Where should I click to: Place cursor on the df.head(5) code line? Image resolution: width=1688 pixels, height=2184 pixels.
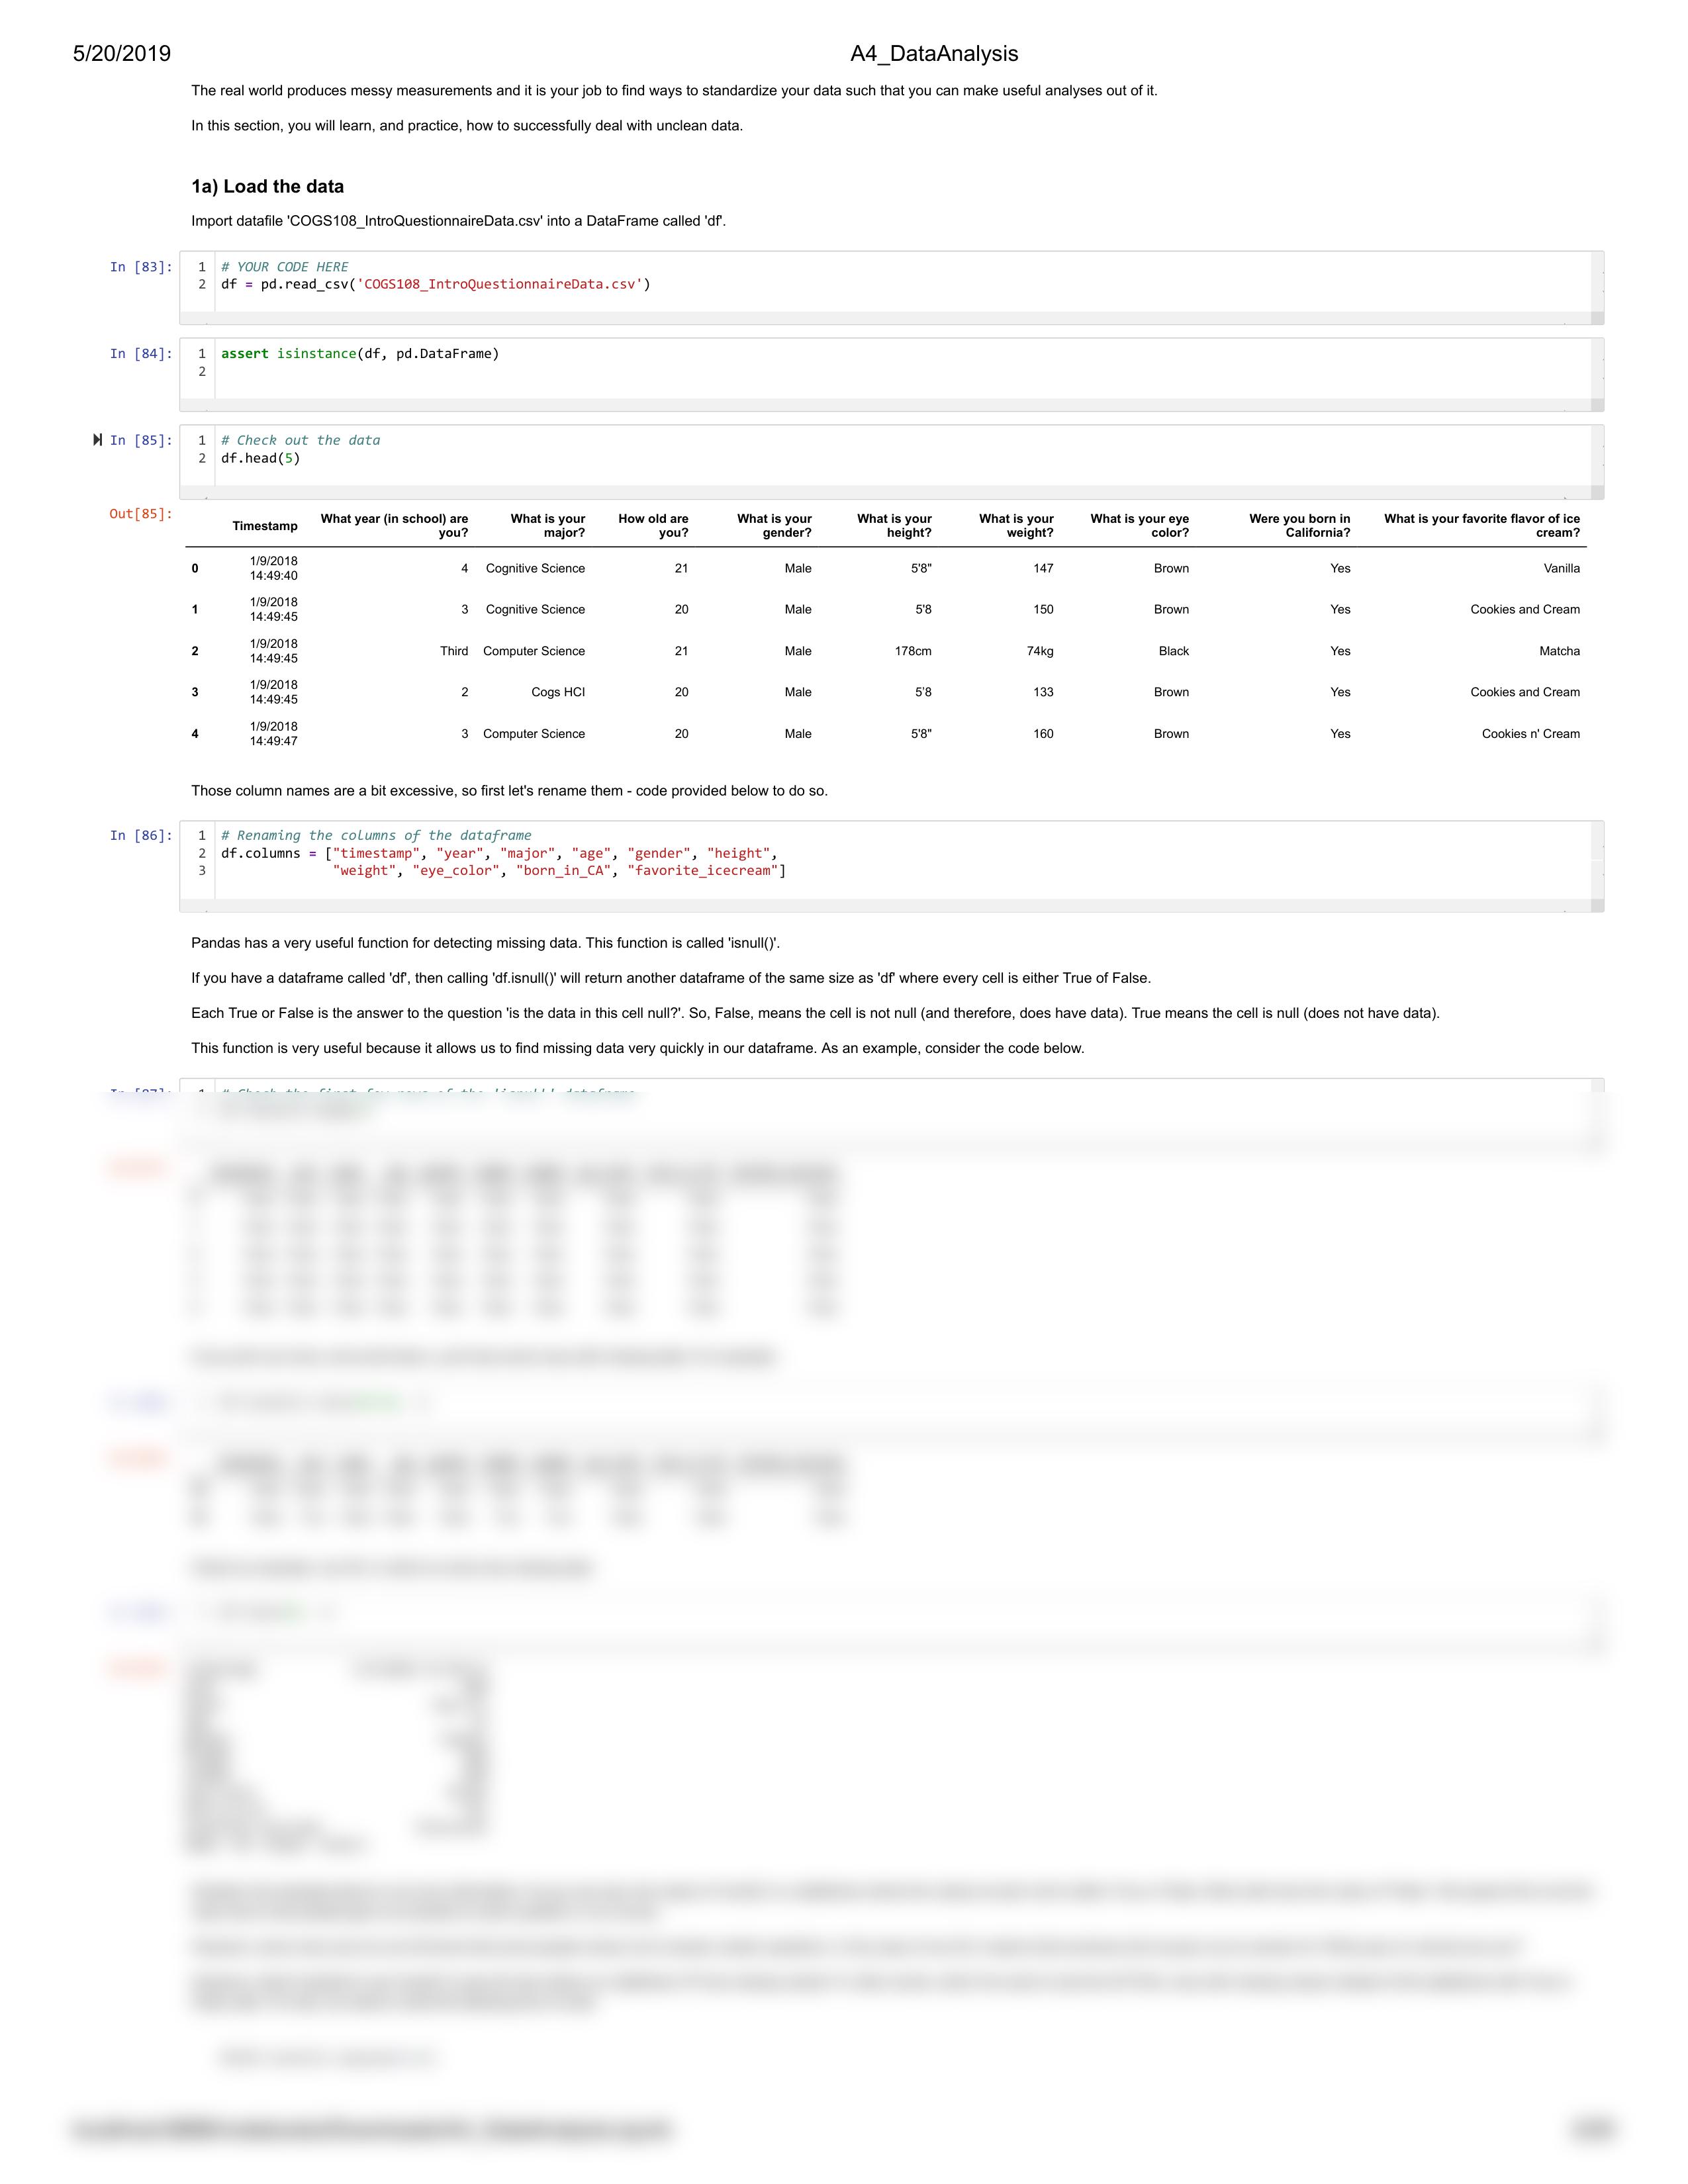pos(260,458)
